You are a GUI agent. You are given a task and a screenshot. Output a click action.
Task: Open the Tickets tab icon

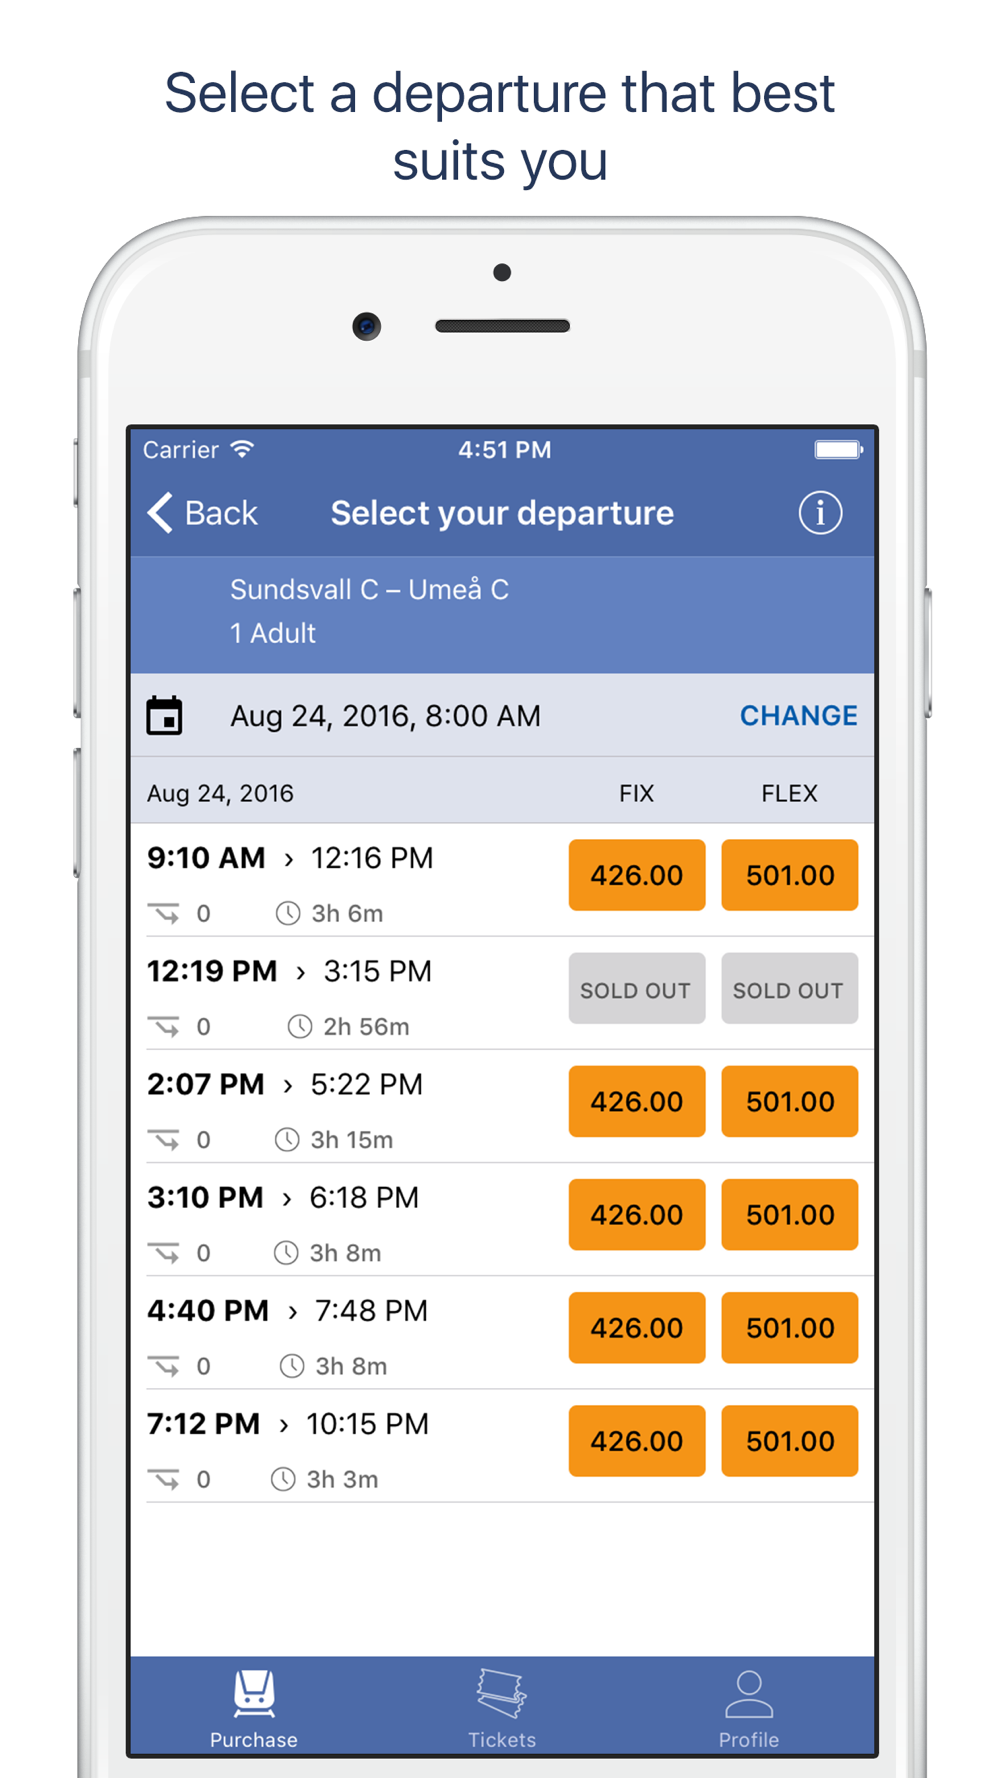pos(502,1692)
